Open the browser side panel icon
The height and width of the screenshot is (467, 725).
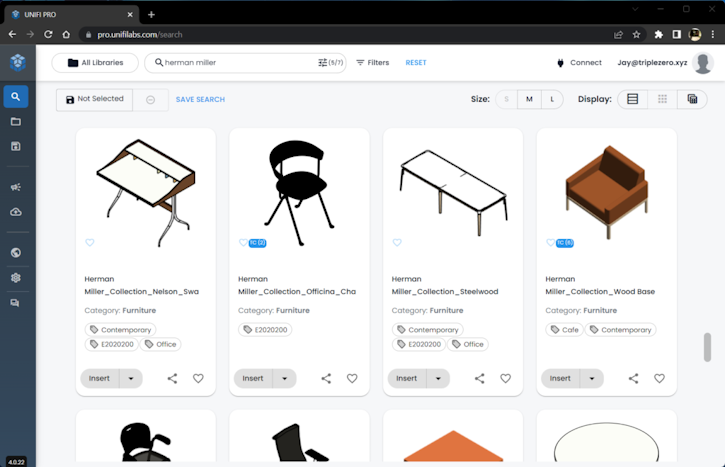676,35
